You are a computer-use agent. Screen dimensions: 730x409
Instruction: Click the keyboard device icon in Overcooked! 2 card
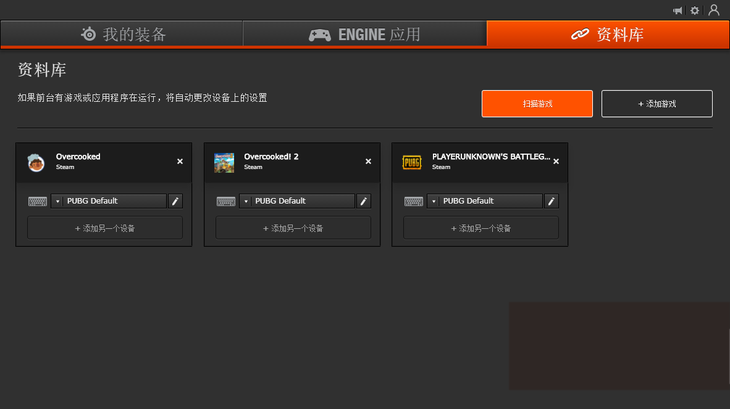tap(226, 201)
